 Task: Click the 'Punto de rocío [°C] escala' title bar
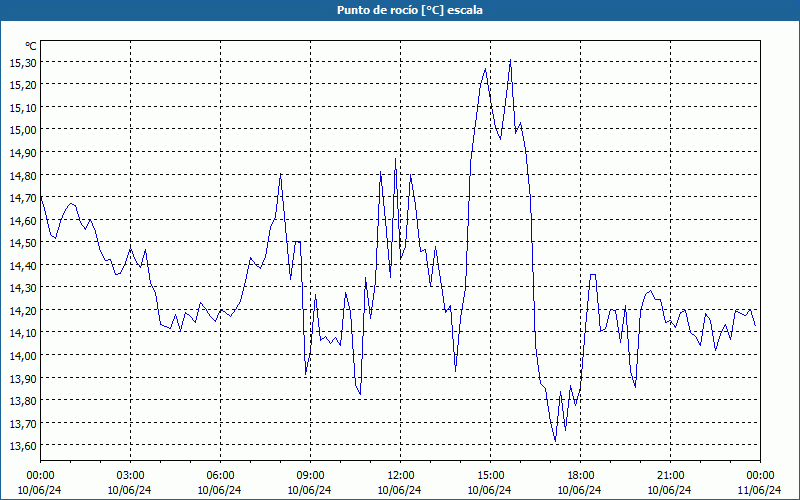pos(400,10)
